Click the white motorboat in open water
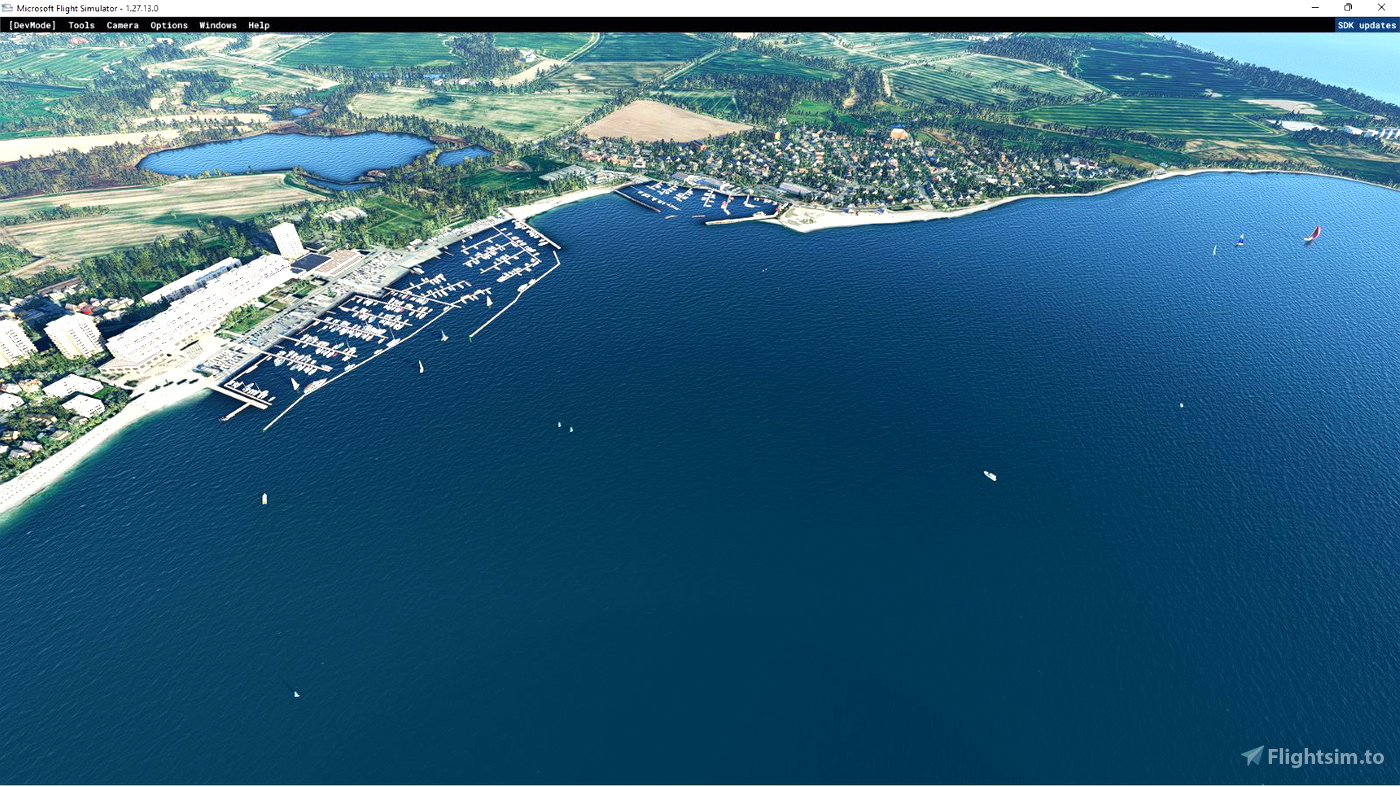The image size is (1400, 787). coord(990,476)
